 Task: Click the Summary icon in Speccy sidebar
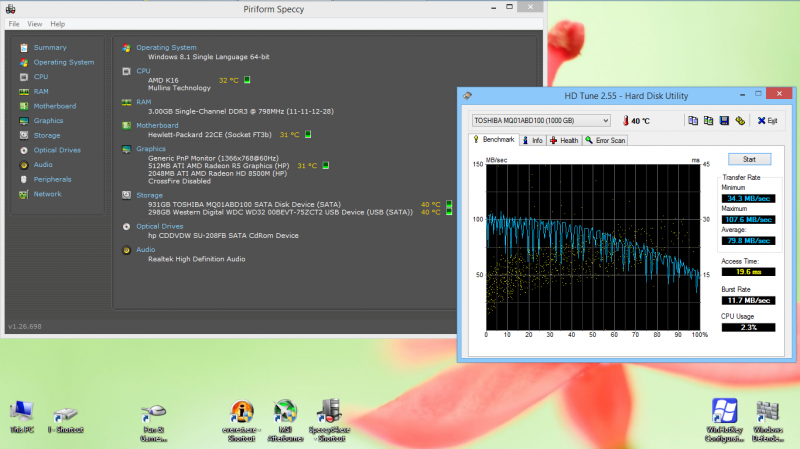(23, 47)
